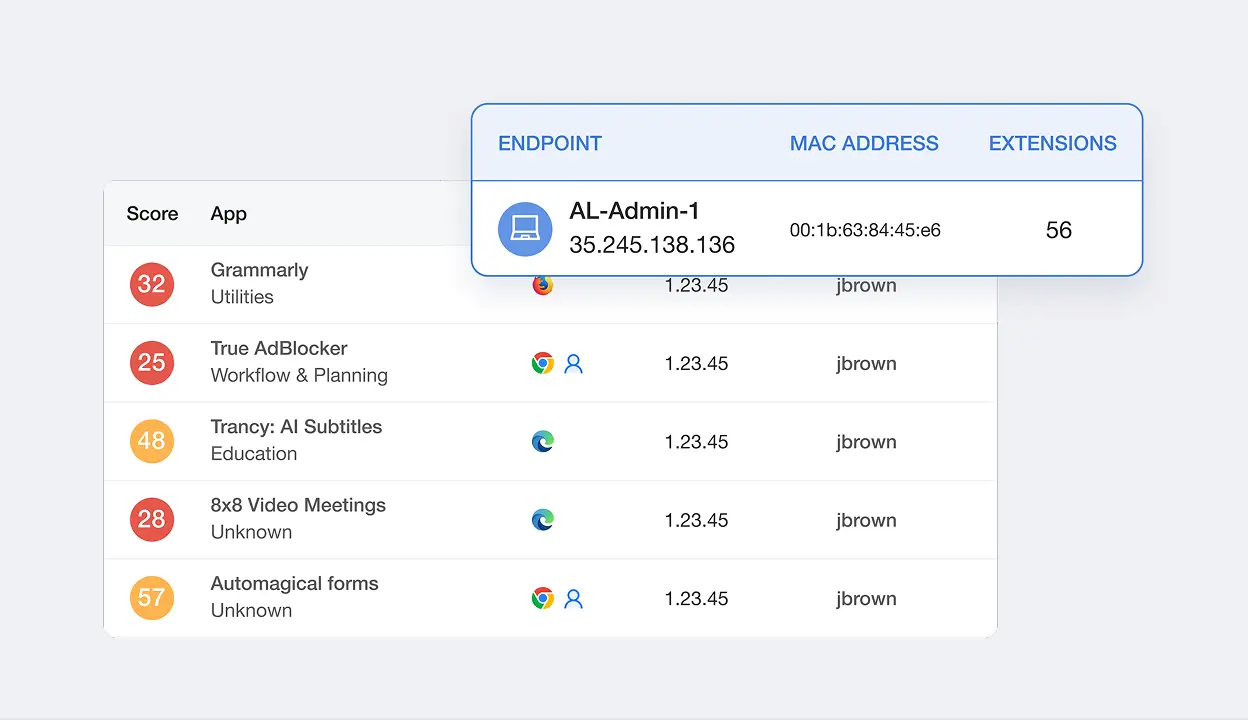Viewport: 1248px width, 720px height.
Task: Click the yellow score badge 57 for Automagical forms
Action: tap(152, 598)
